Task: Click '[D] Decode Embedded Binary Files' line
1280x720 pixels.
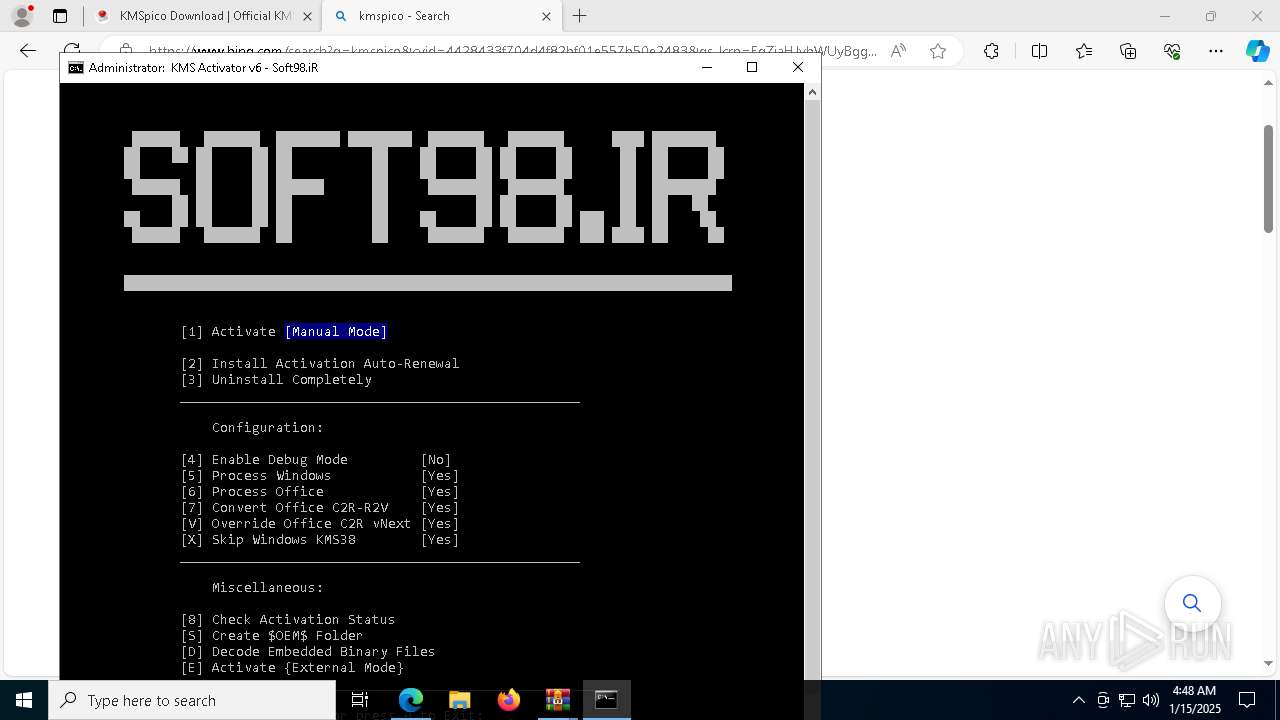Action: (308, 652)
